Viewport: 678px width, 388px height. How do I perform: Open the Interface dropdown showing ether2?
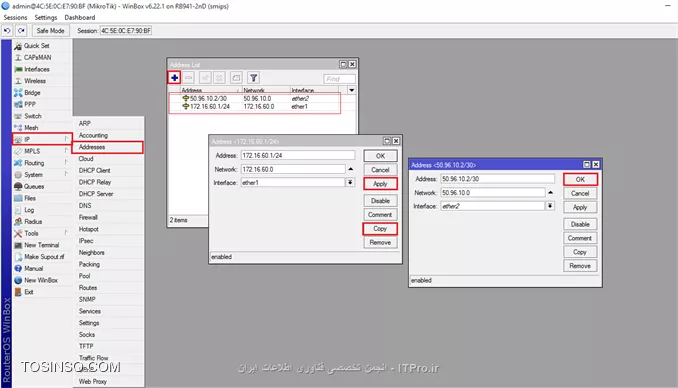(550, 206)
